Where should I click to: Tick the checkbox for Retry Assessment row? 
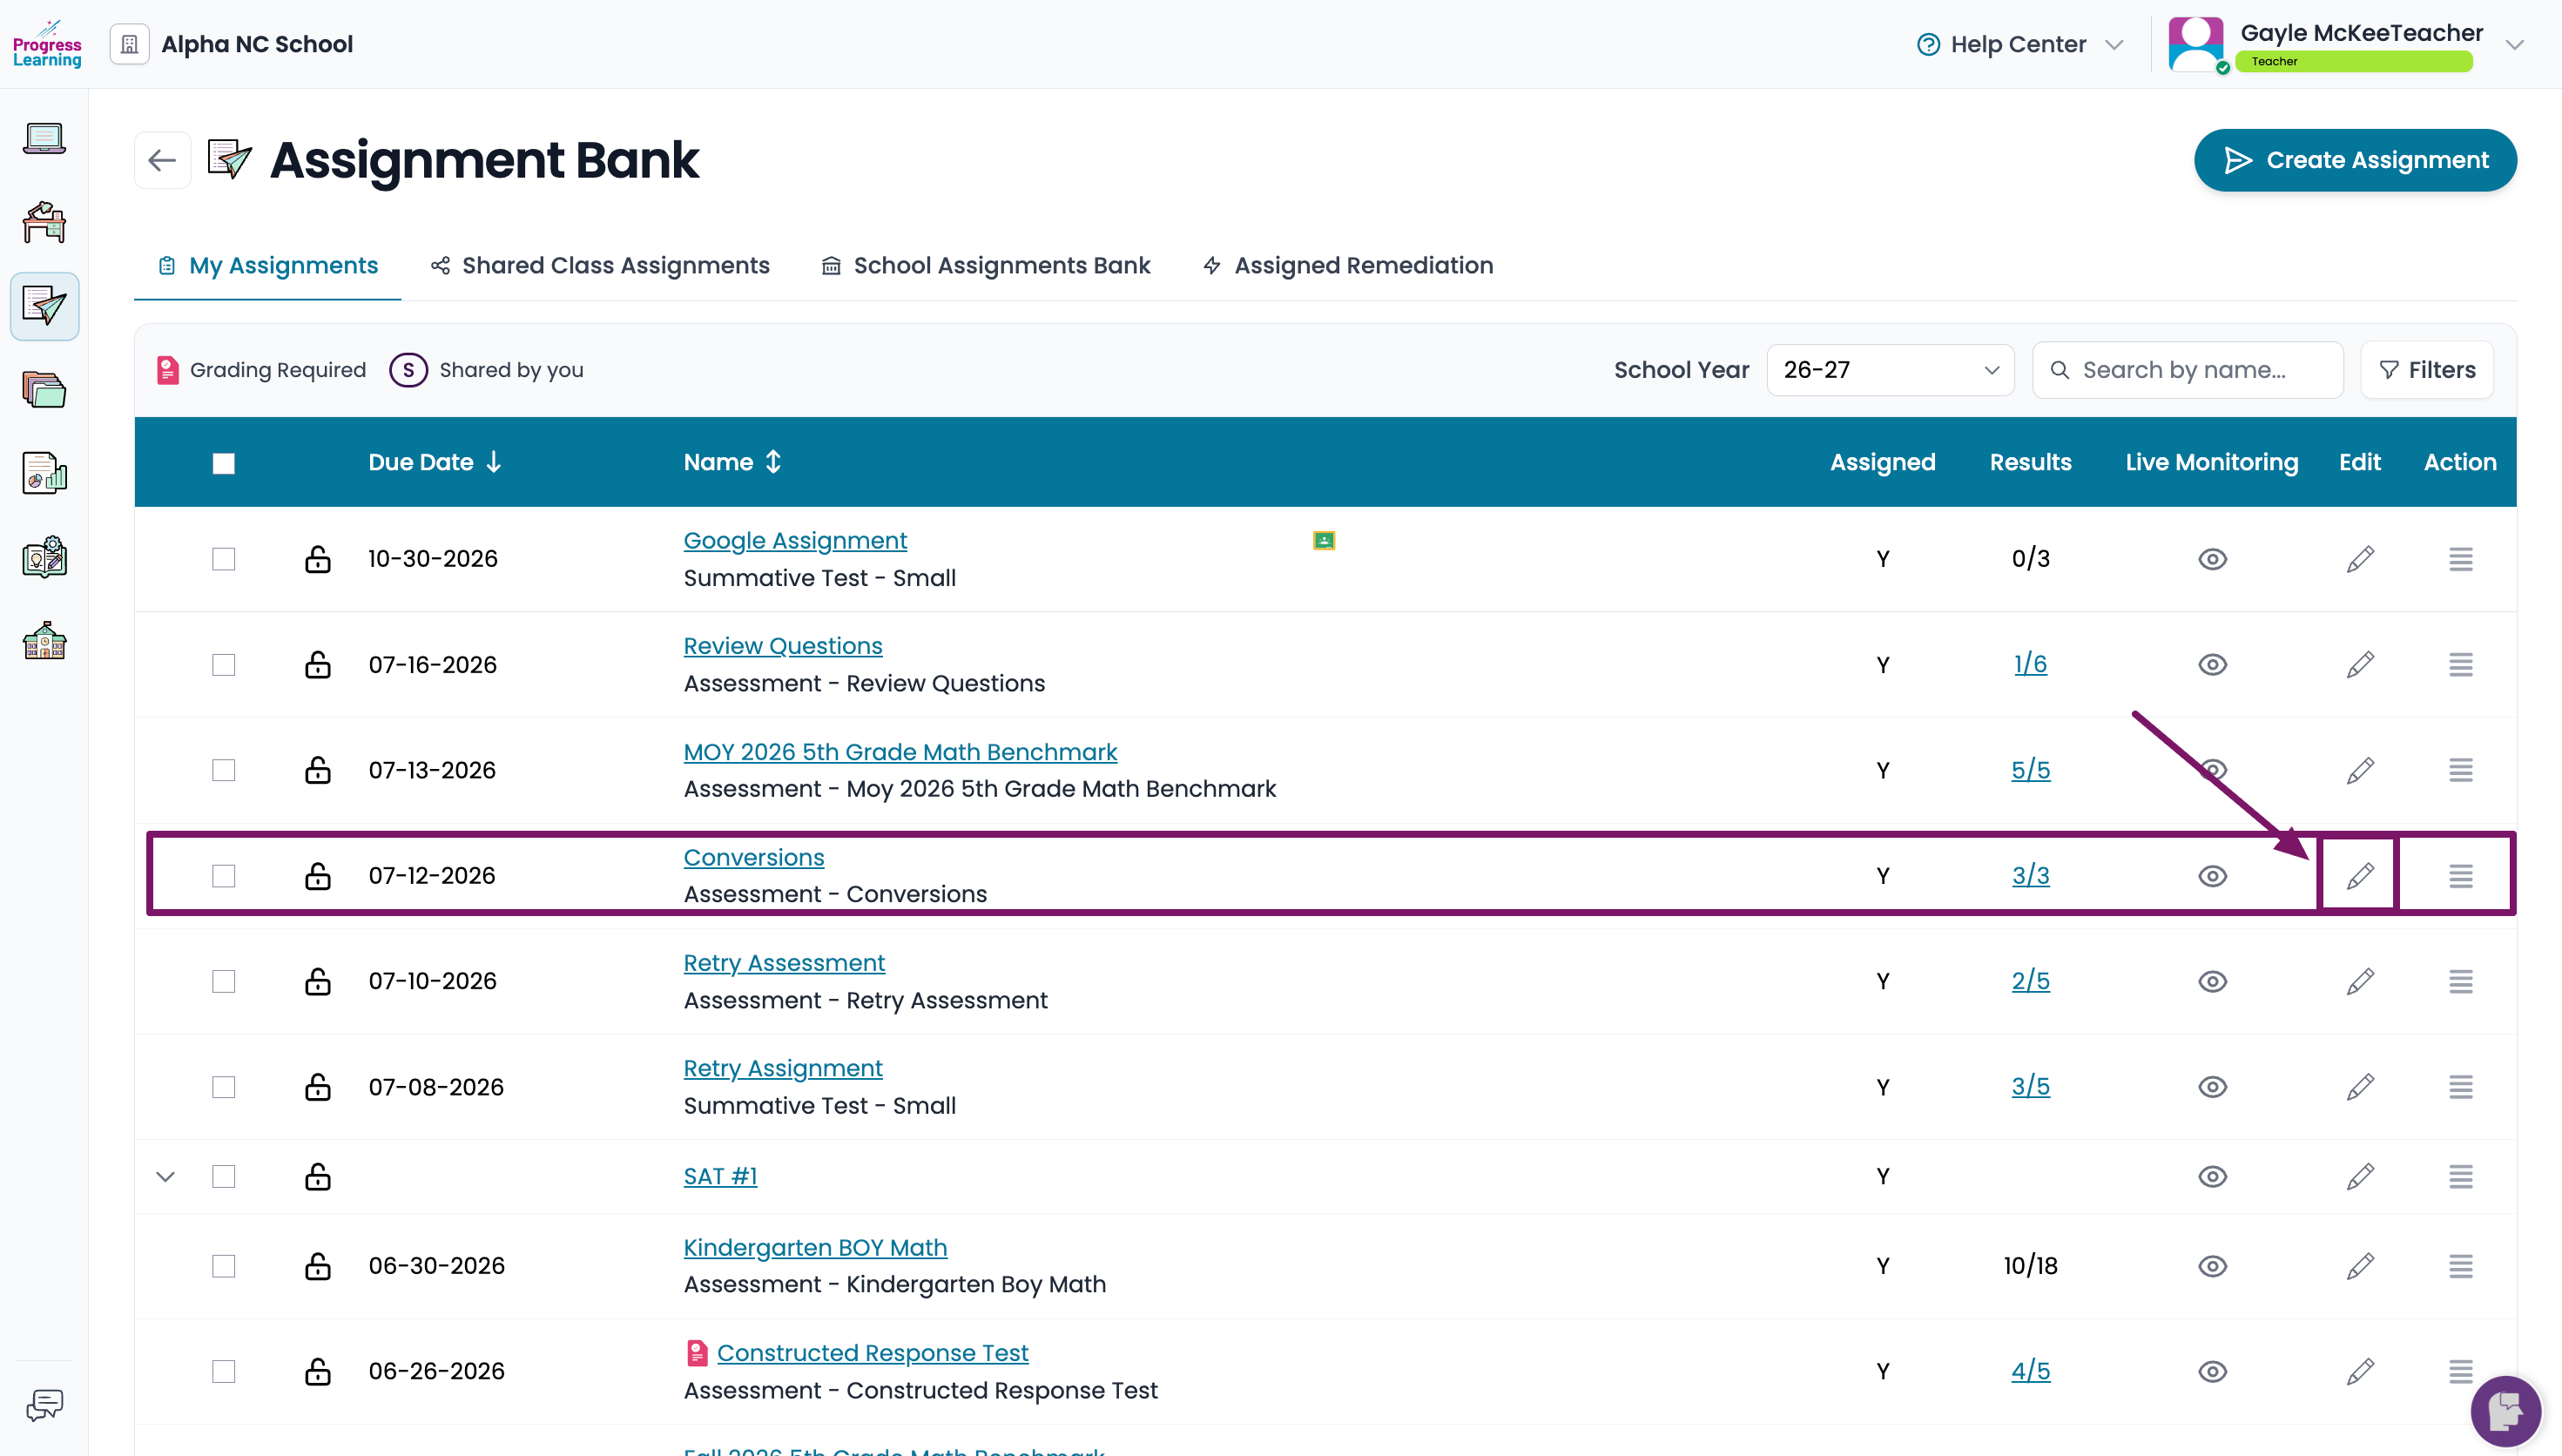[x=224, y=981]
